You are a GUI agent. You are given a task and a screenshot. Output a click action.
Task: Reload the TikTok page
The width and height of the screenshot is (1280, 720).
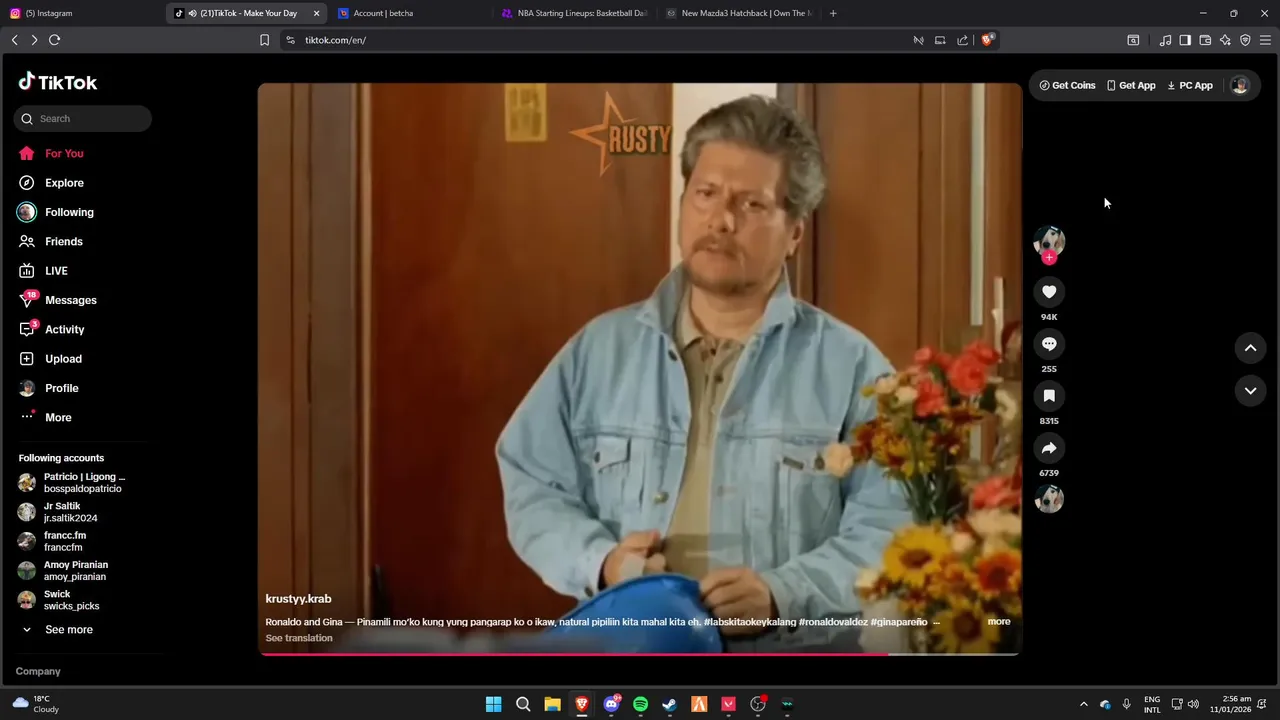54,40
